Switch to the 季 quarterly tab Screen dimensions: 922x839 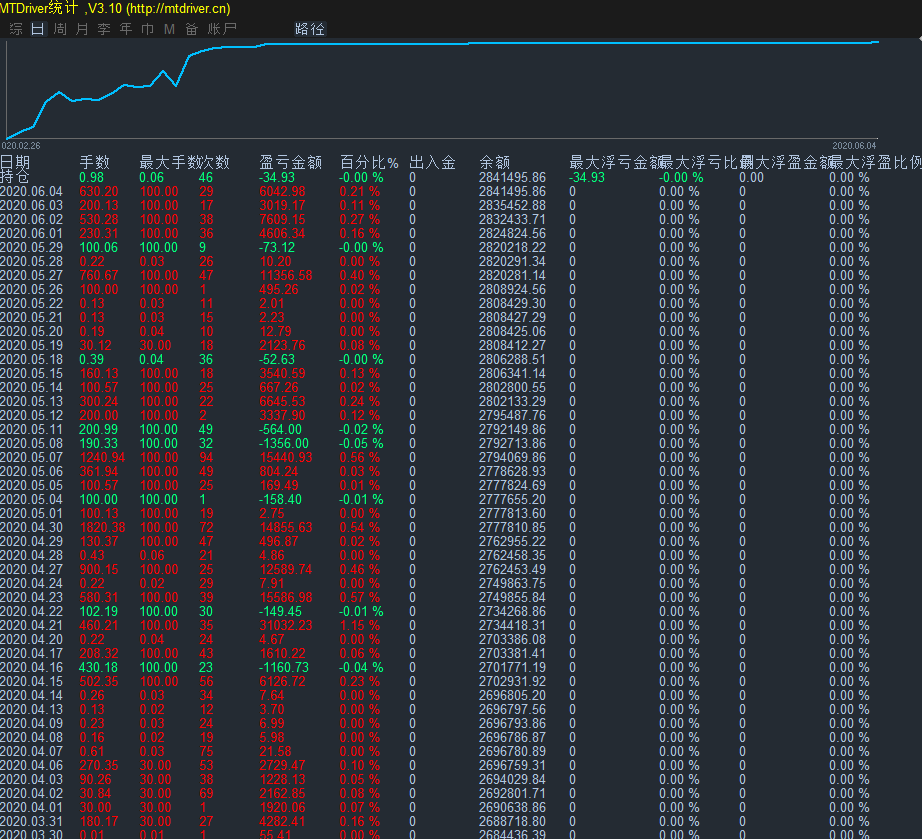(x=104, y=29)
